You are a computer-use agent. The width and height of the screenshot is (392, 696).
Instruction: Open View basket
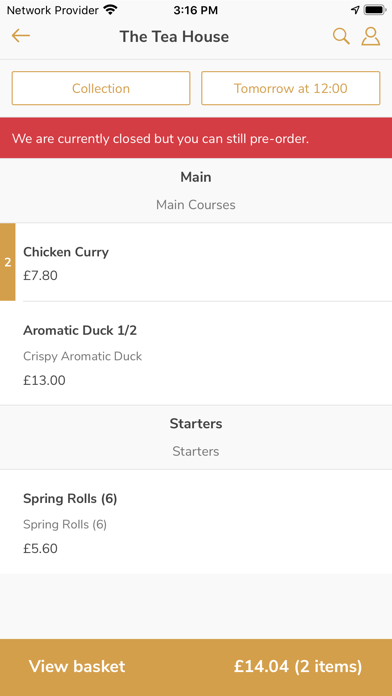[x=77, y=667]
